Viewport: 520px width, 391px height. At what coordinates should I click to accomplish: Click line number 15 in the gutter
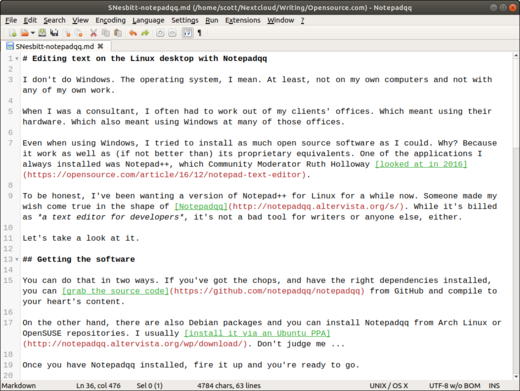click(x=9, y=280)
